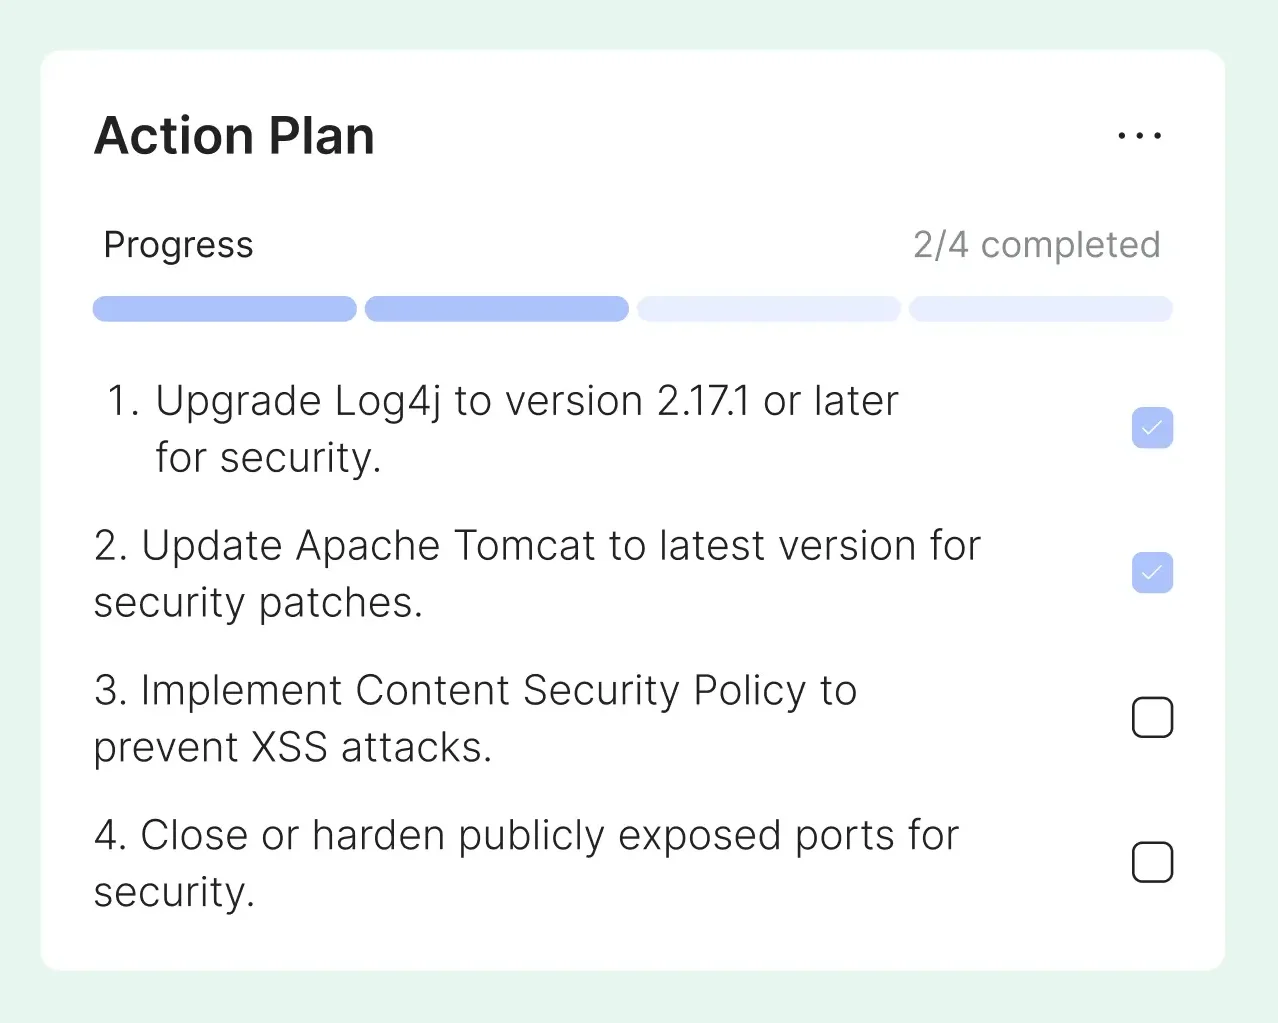Open the Action Plan three-dot options menu
Image resolution: width=1278 pixels, height=1023 pixels.
point(1140,135)
